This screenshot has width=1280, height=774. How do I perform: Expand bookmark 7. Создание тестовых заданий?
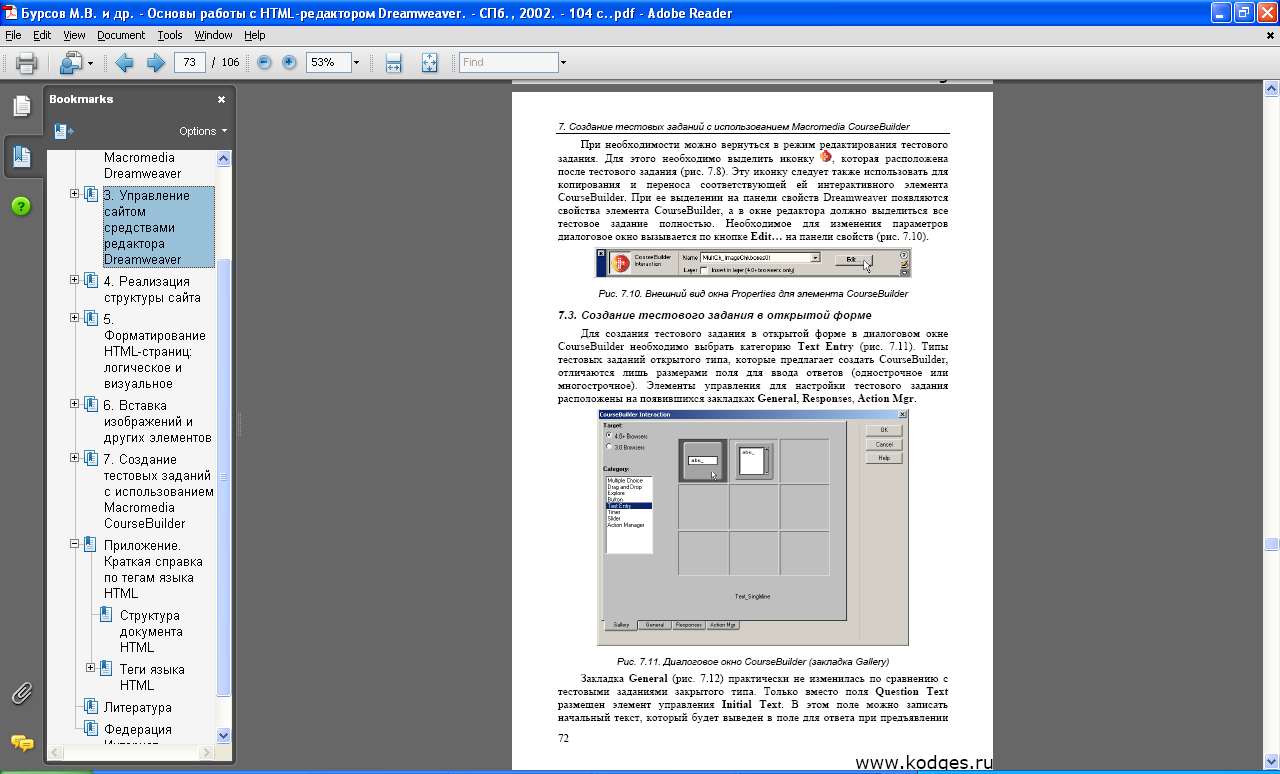point(75,458)
